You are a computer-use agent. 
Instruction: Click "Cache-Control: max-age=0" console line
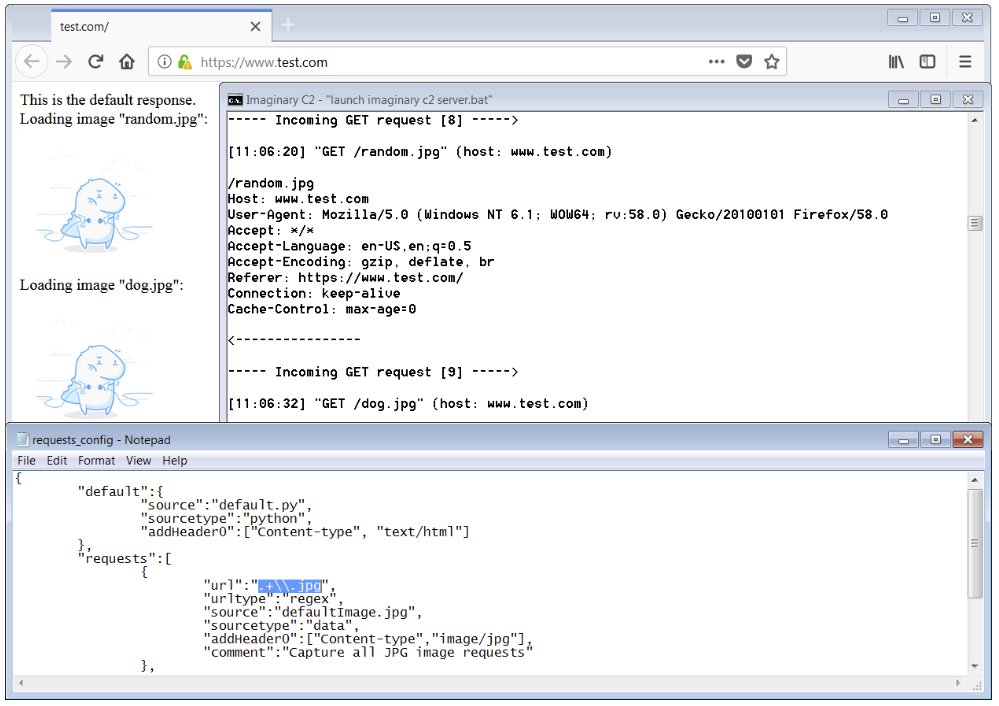(322, 309)
